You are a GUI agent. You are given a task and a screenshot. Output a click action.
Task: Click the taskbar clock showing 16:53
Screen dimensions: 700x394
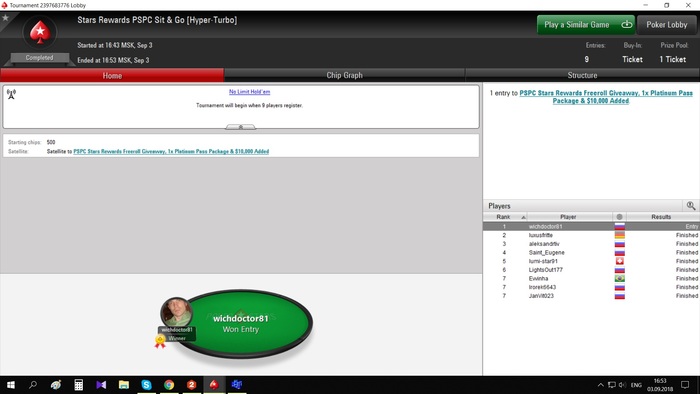coord(660,385)
